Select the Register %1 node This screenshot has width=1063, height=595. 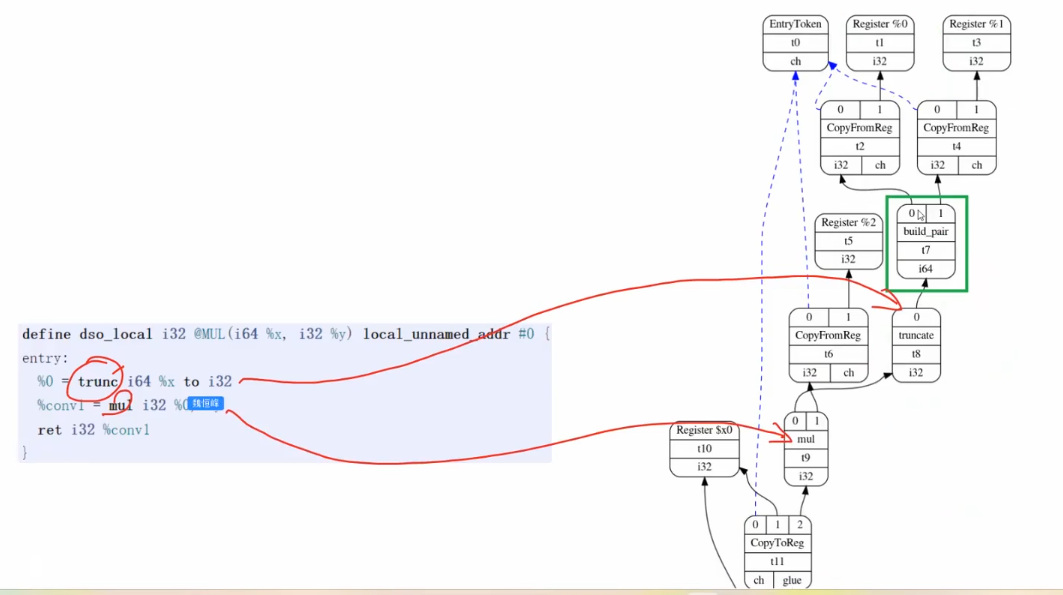click(976, 43)
